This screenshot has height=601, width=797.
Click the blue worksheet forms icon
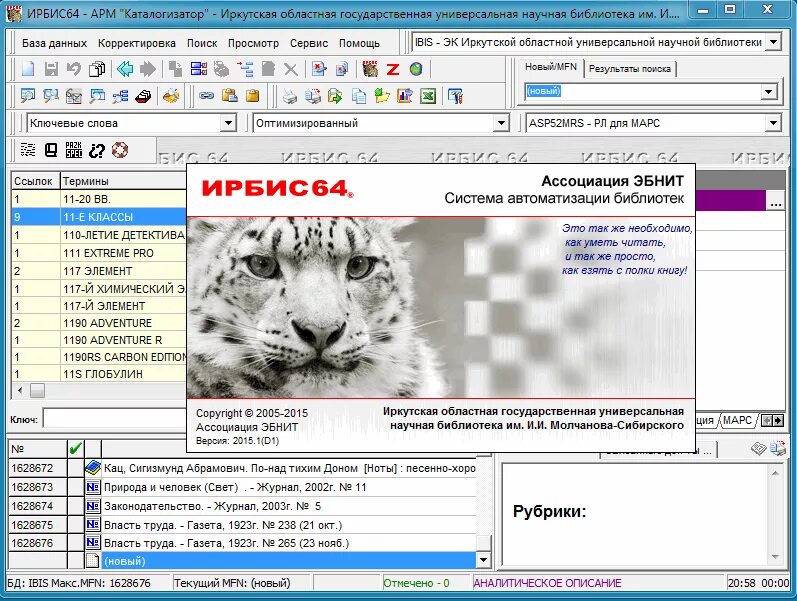pos(199,69)
